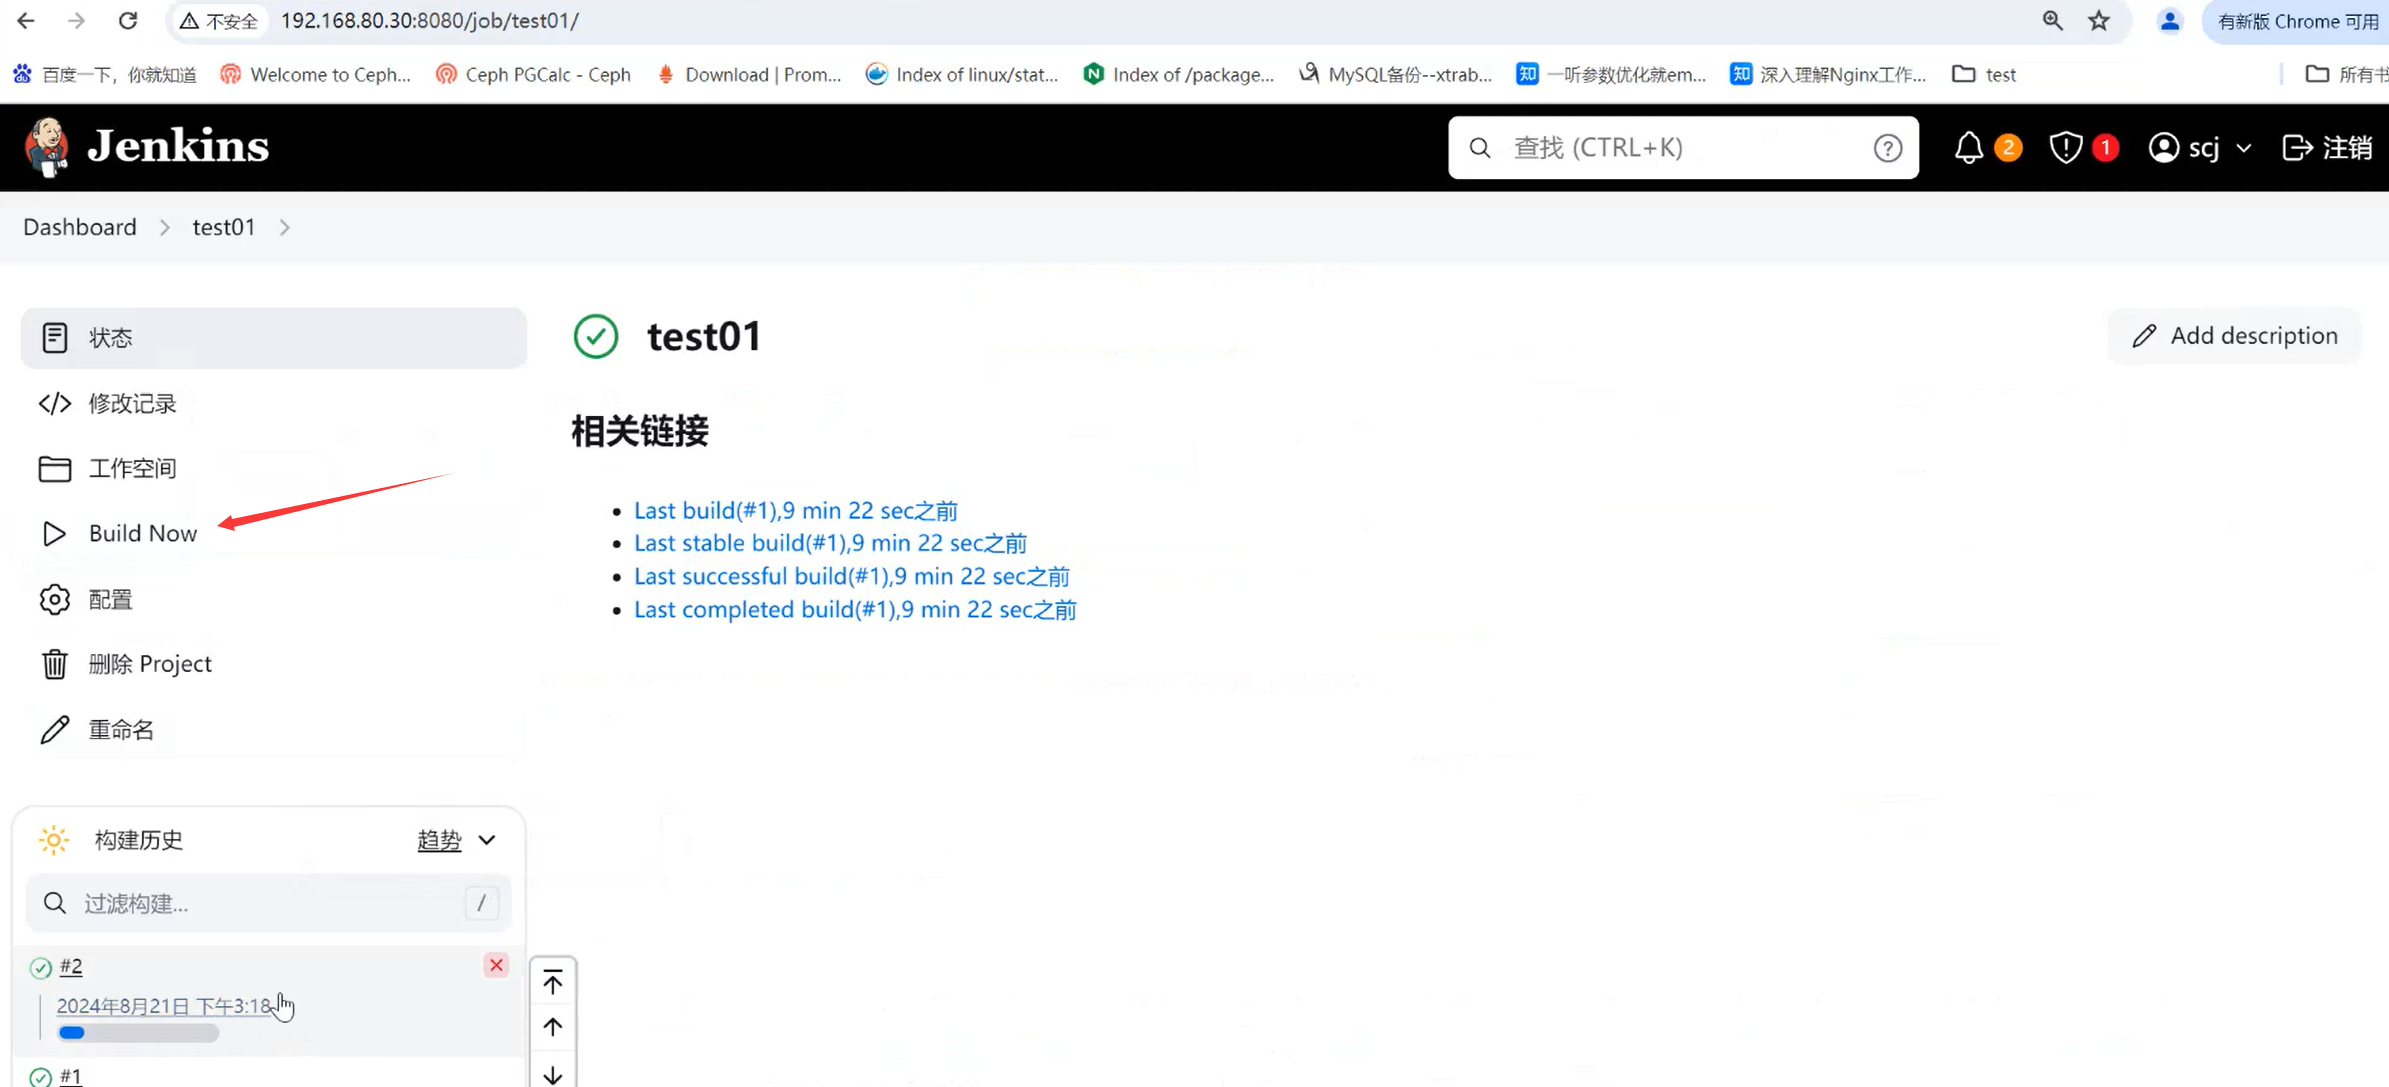Start a build with Build Now

[142, 533]
